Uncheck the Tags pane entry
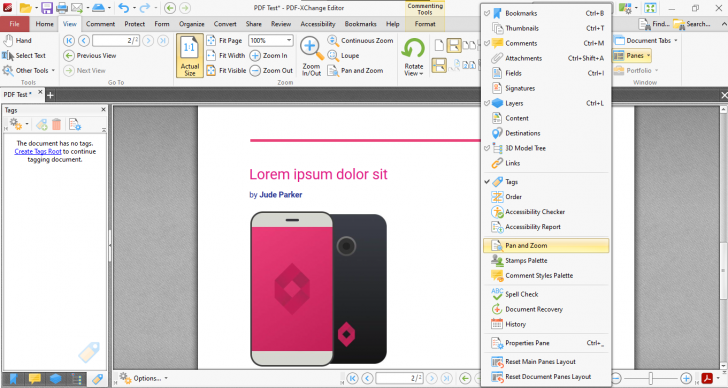Viewport: 728px width, 388px height. coord(546,182)
